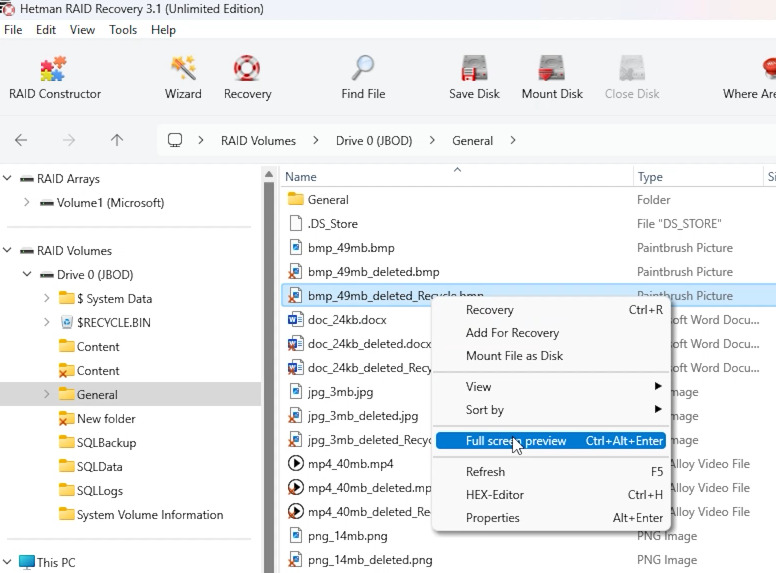The image size is (776, 573).
Task: Open HEX-Editor from context menu
Action: [550, 495]
